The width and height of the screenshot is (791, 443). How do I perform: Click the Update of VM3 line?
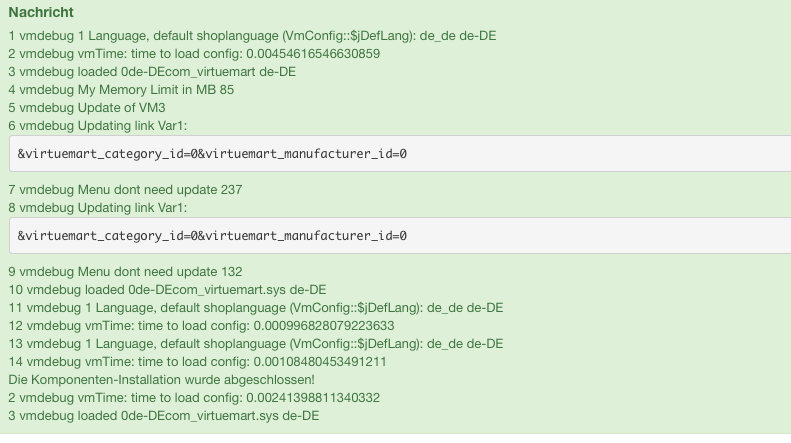pos(87,108)
